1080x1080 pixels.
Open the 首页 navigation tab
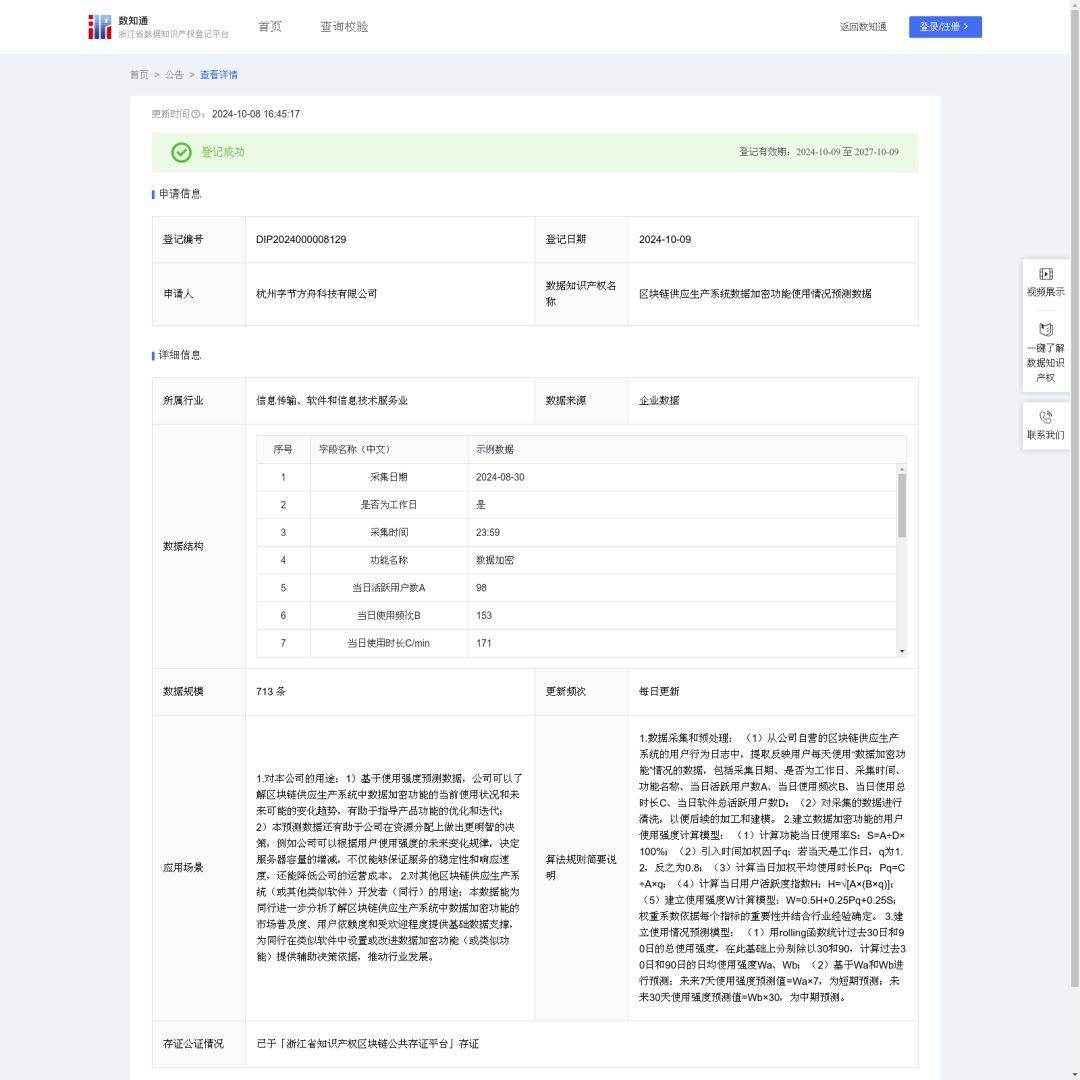coord(270,27)
